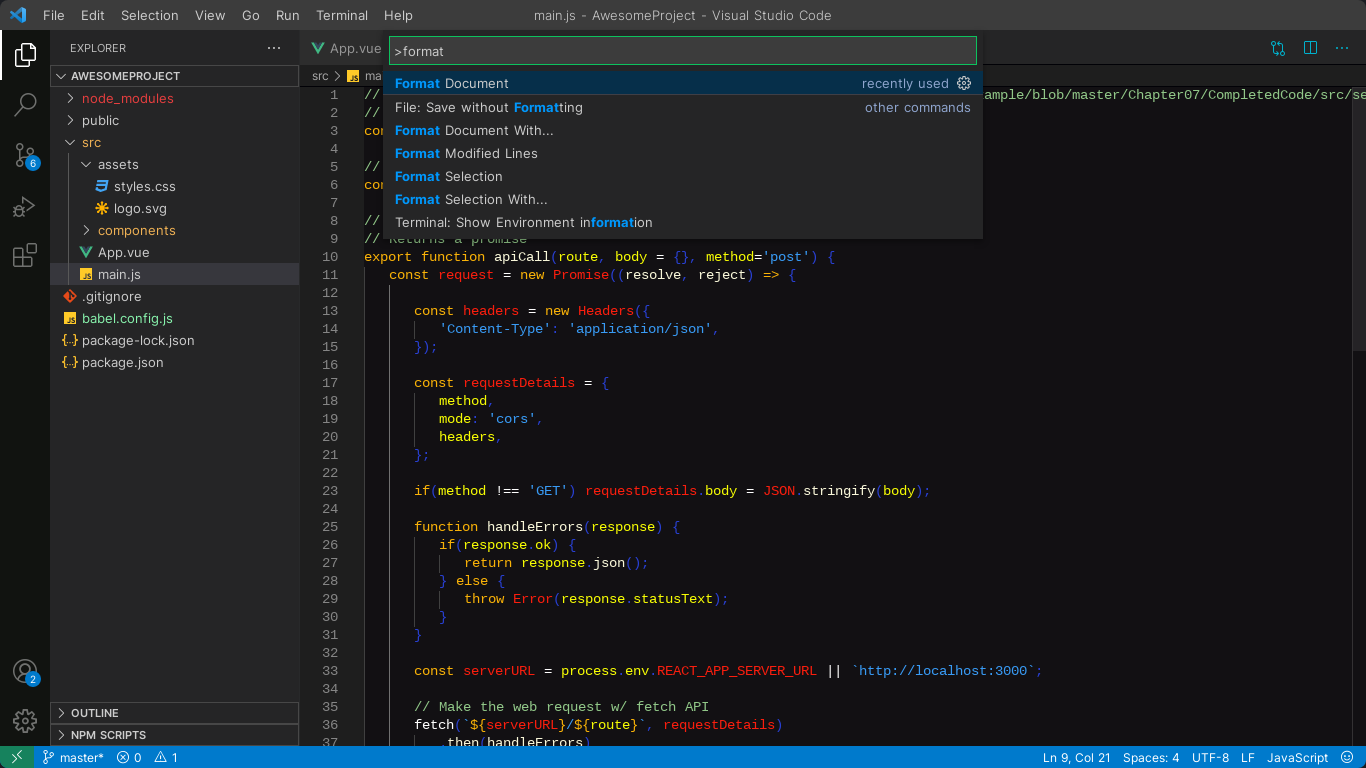Open Explorer more actions ellipsis
Image resolution: width=1366 pixels, height=768 pixels.
[274, 48]
